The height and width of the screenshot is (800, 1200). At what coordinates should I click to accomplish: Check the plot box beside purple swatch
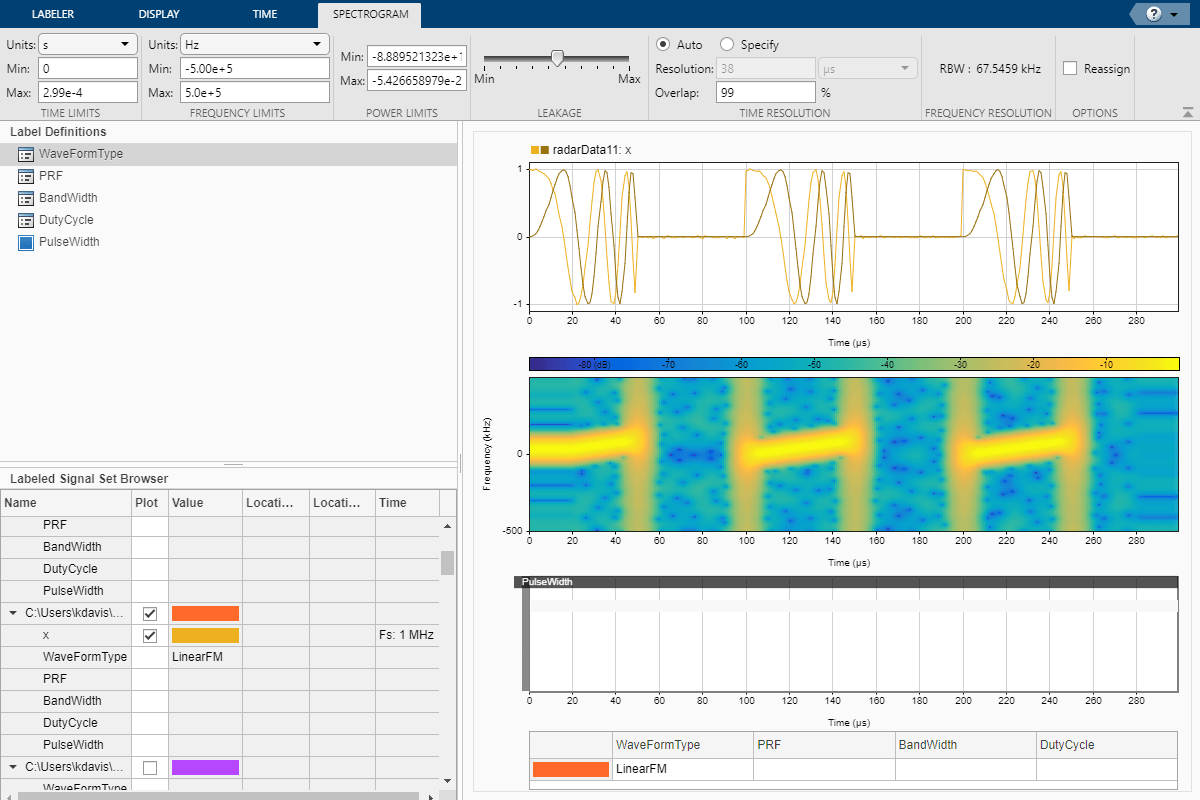coord(150,767)
